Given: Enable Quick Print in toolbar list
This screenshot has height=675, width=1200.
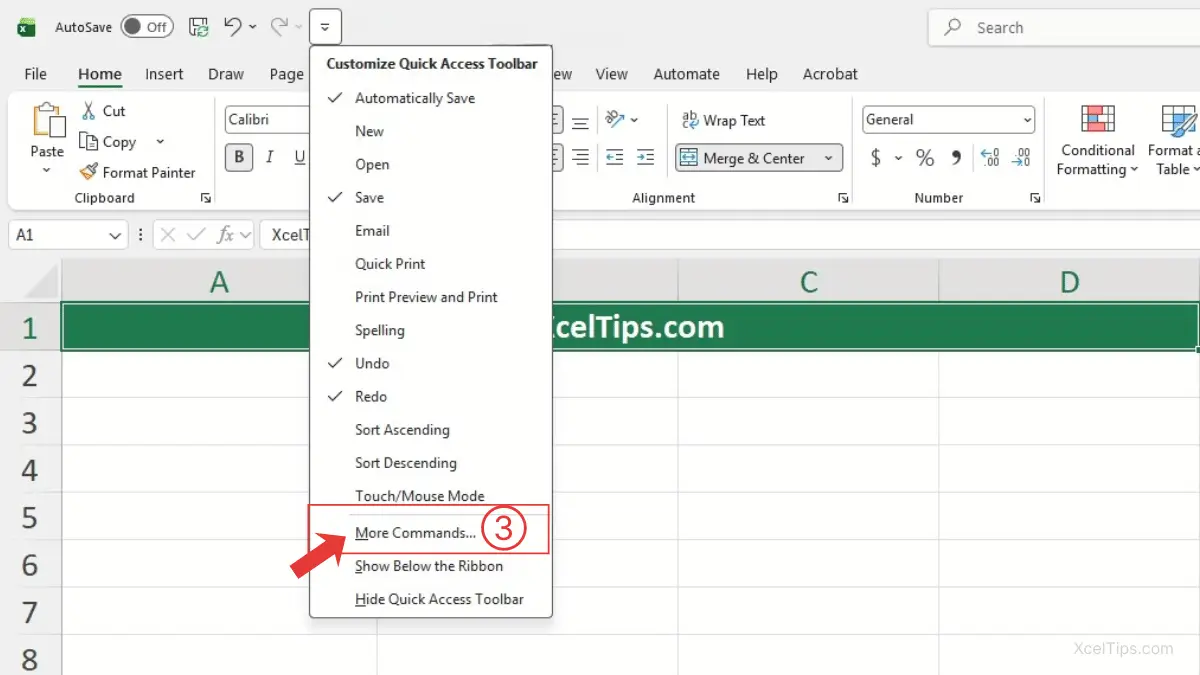Looking at the screenshot, I should point(390,264).
